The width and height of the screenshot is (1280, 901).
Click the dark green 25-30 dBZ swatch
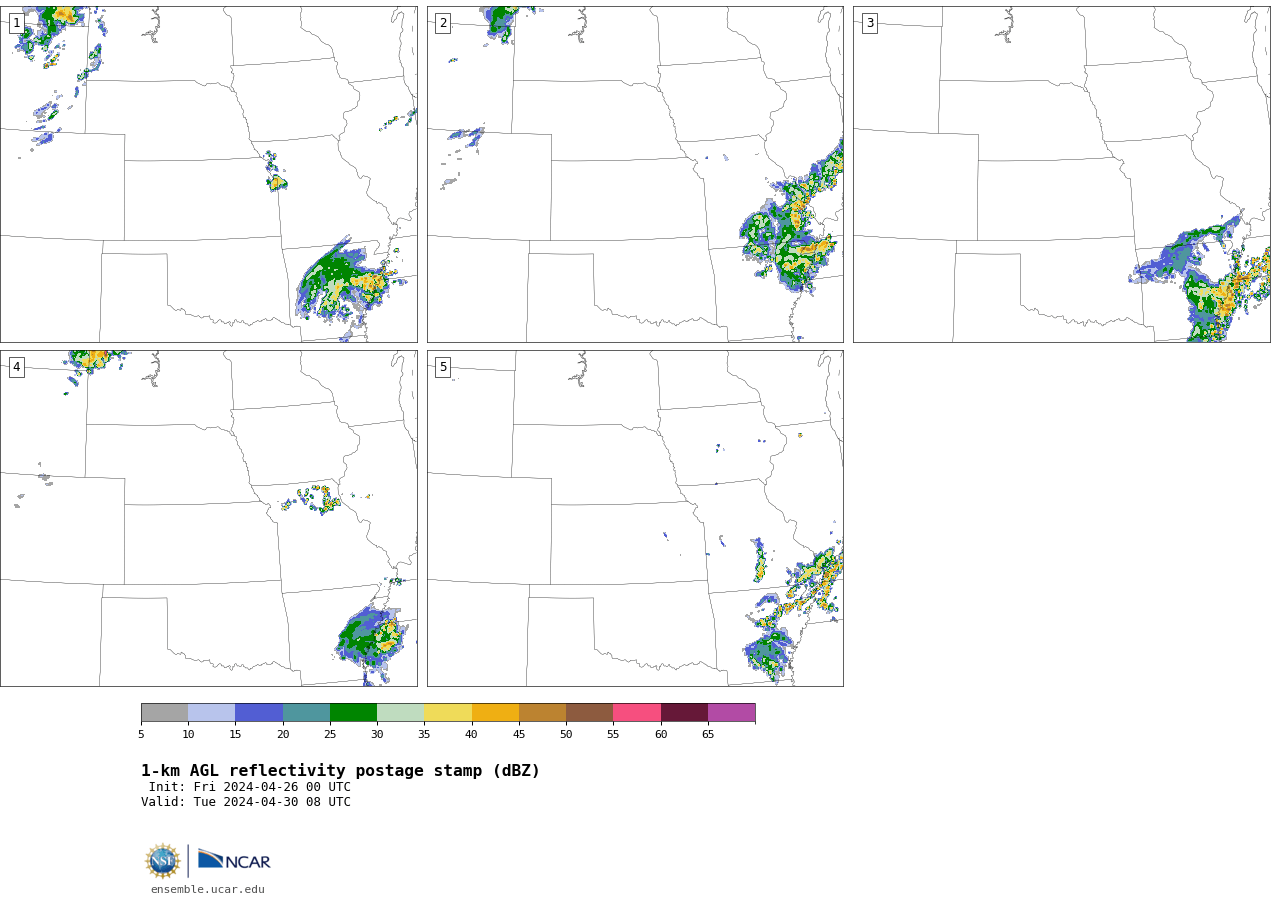pos(353,713)
